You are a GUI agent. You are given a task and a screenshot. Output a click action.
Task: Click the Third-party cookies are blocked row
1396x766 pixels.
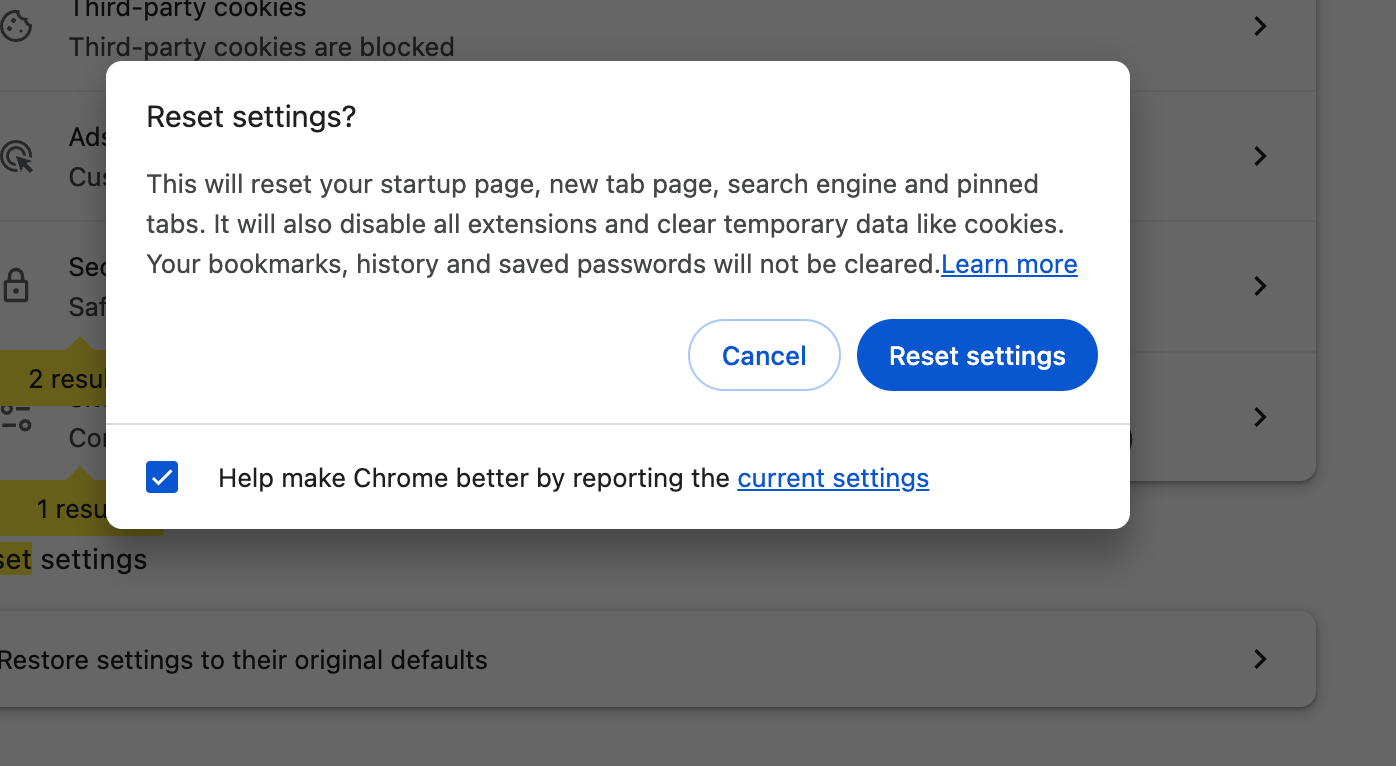click(x=262, y=46)
